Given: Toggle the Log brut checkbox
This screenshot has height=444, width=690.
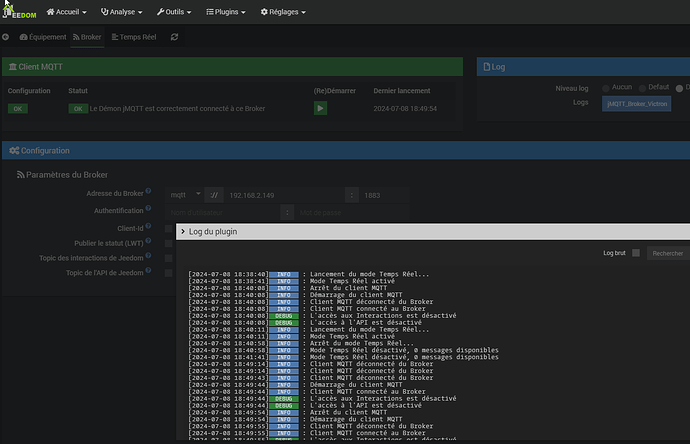Looking at the screenshot, I should (636, 253).
